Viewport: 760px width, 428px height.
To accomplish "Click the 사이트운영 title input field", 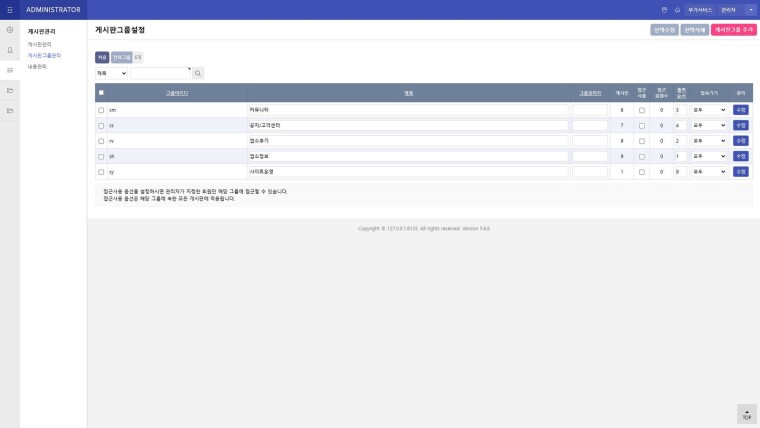I will pos(408,172).
